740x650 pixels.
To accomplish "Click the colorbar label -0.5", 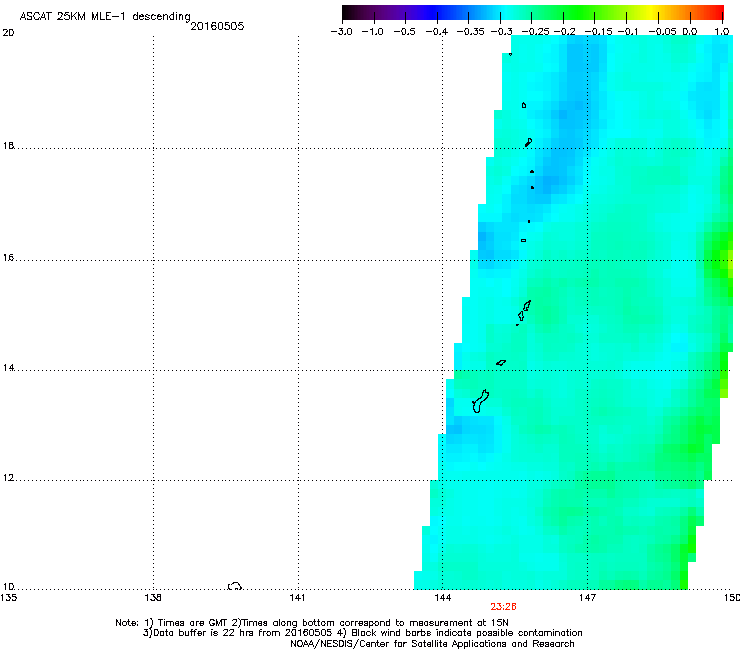I will (x=404, y=32).
